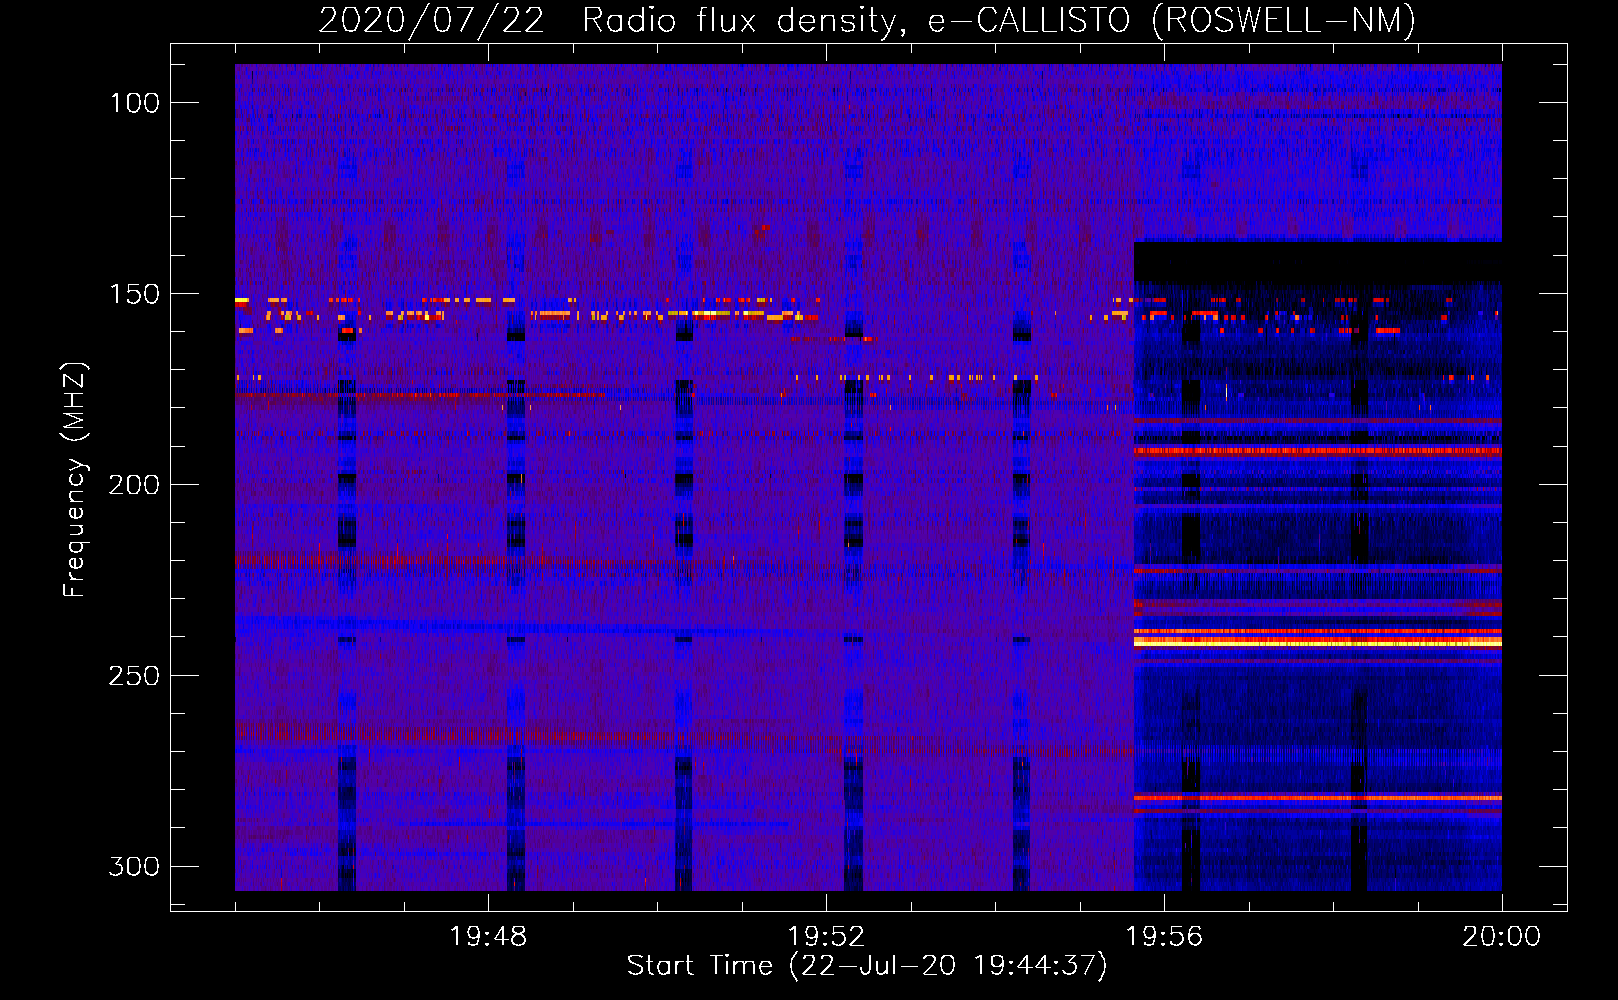Click the red band near 282 MHz
The width and height of the screenshot is (1618, 1000).
[1318, 798]
